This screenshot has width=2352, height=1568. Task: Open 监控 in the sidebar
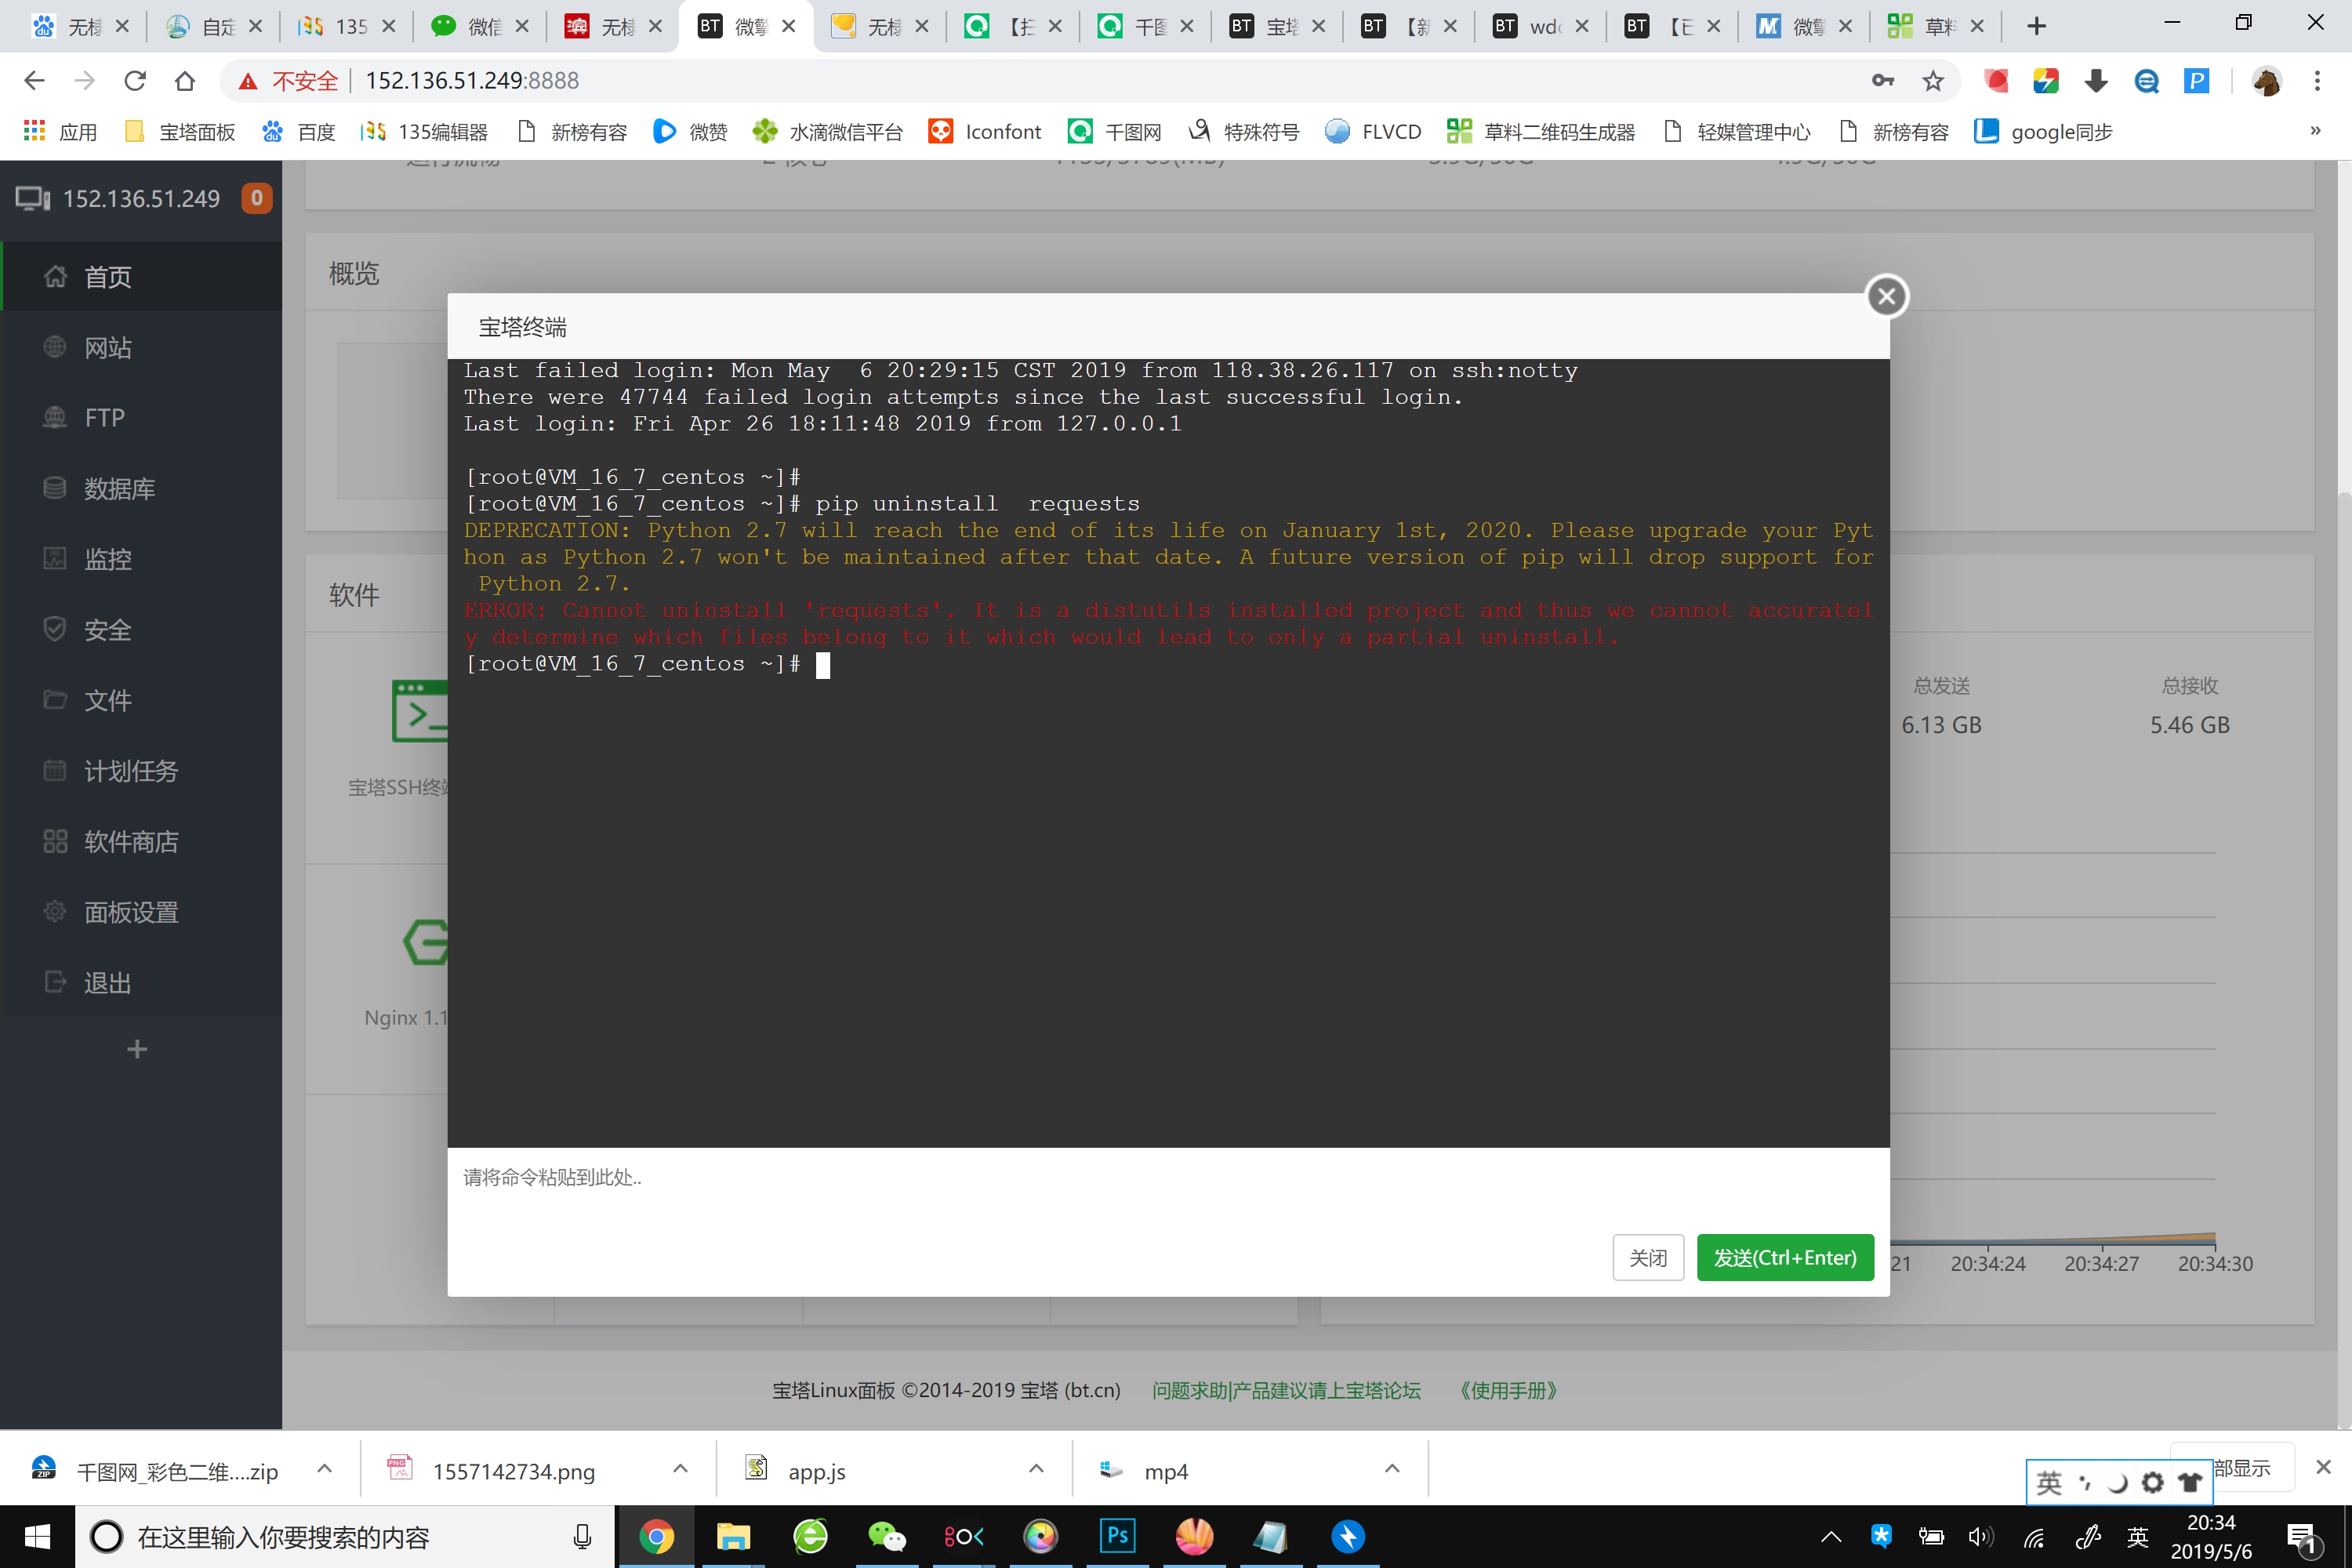coord(141,558)
